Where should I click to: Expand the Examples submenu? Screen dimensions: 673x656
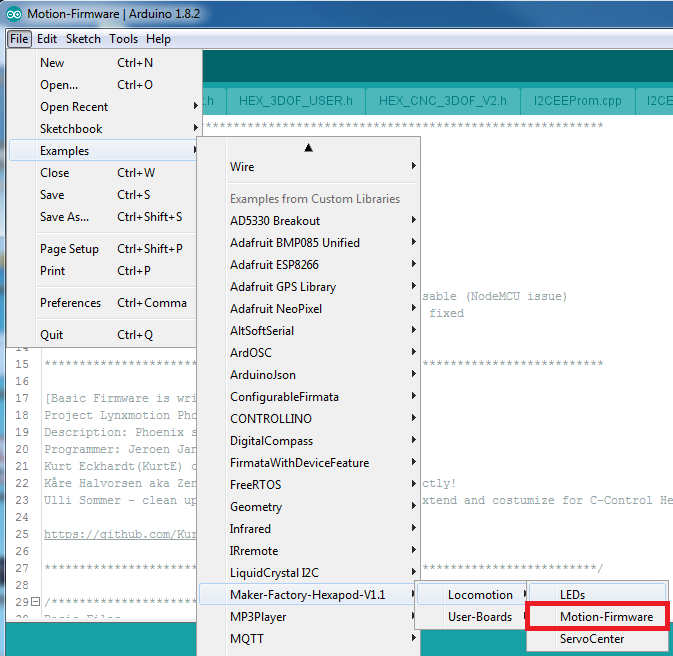pos(103,151)
